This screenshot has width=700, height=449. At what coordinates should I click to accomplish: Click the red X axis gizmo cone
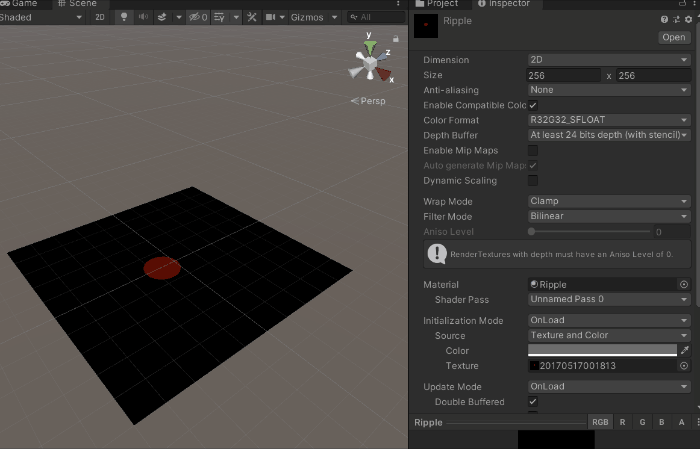pyautogui.click(x=383, y=73)
